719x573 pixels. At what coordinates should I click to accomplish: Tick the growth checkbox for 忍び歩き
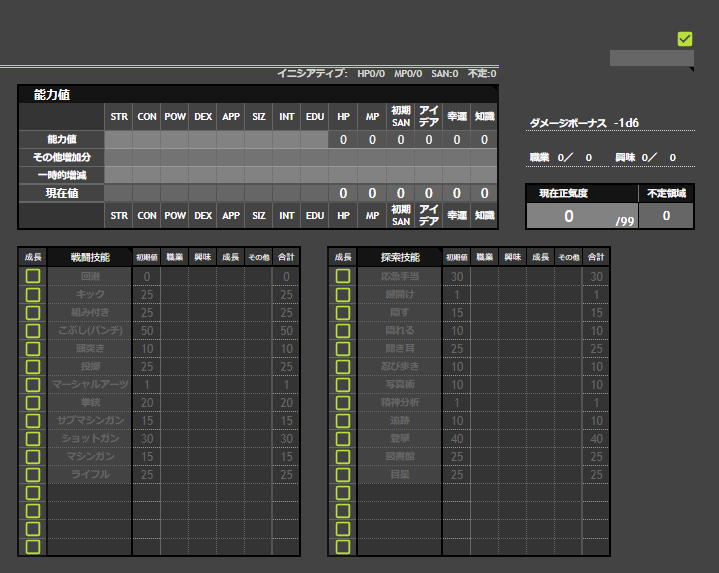(x=343, y=366)
